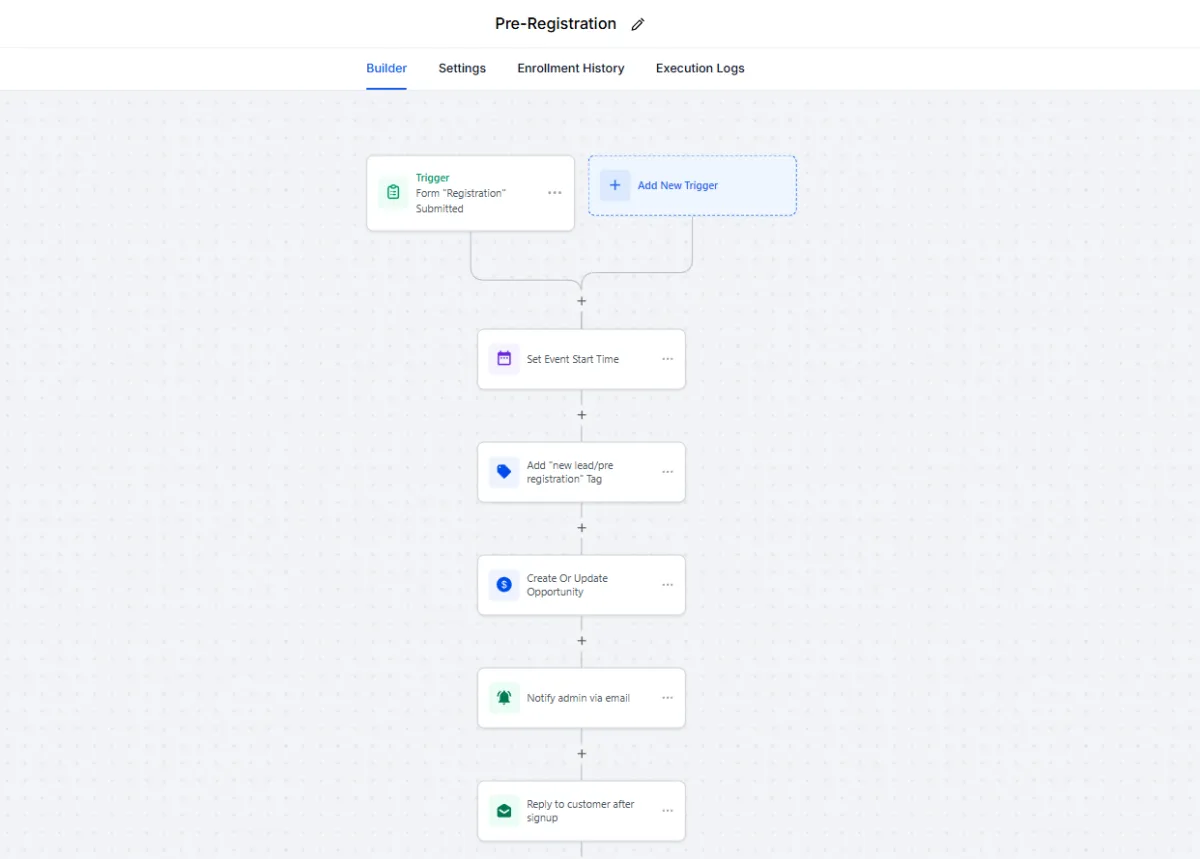Click the pencil icon to rename workflow
The width and height of the screenshot is (1200, 859).
pos(638,24)
